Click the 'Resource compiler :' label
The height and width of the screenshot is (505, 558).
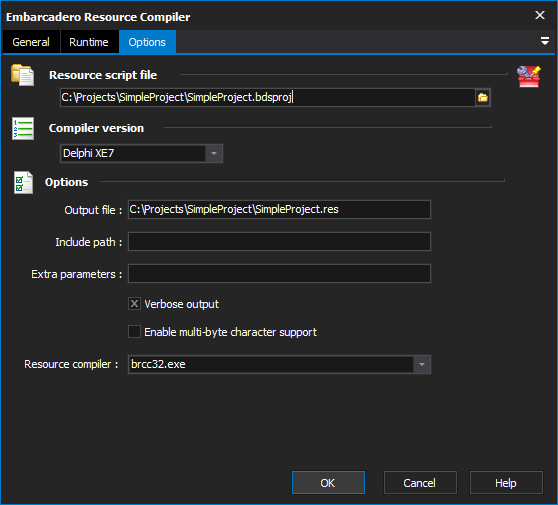point(71,364)
